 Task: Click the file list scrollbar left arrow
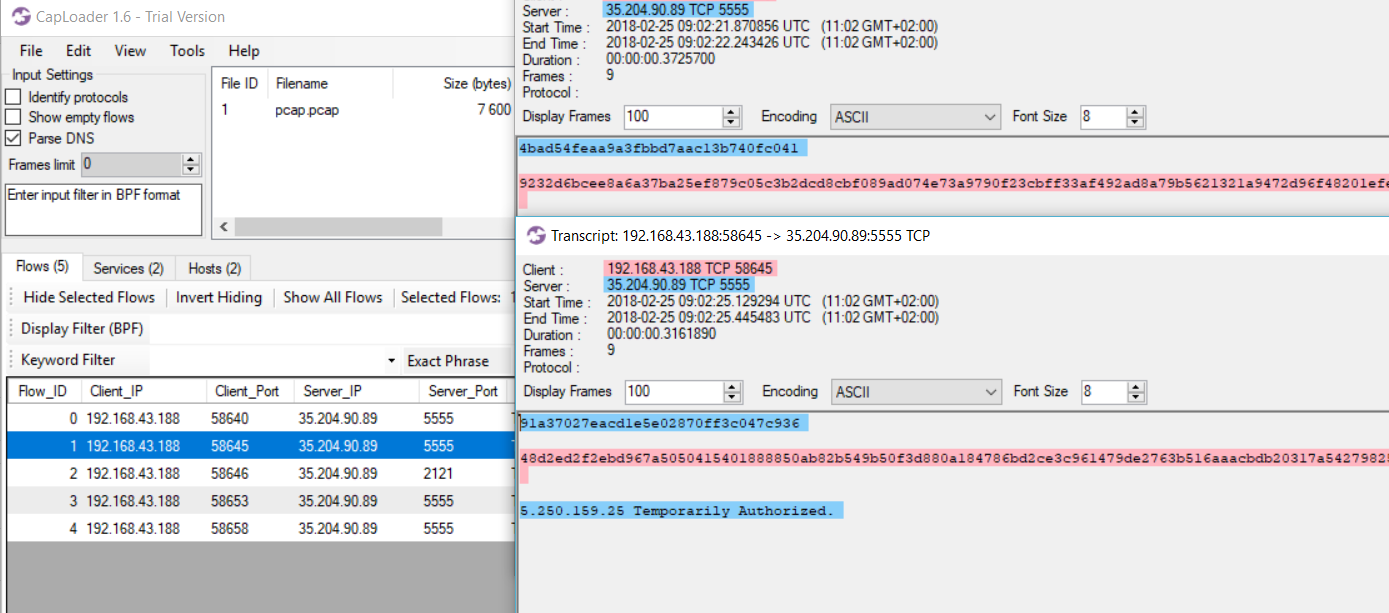(x=224, y=227)
